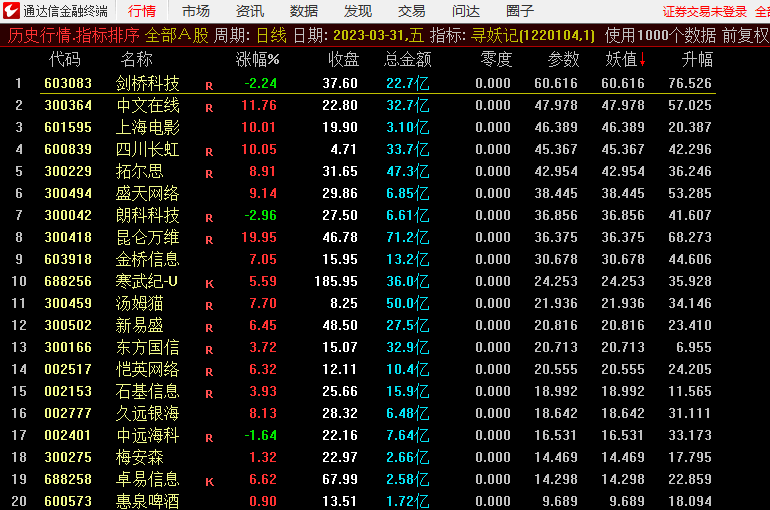Click the R marker beside 拓尔思
Viewport: 770px width, 510px height.
click(x=209, y=174)
